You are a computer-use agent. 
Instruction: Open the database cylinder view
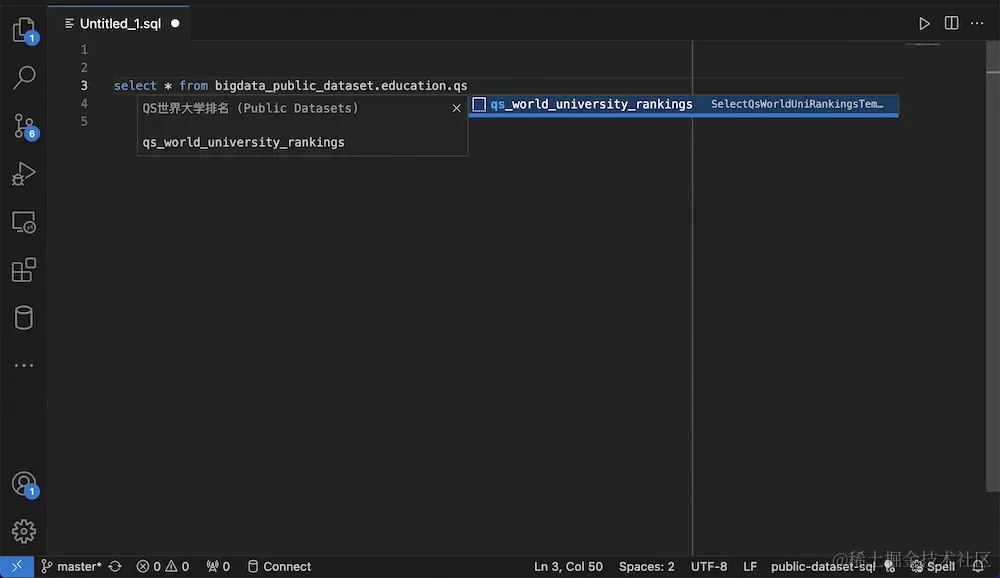(24, 318)
